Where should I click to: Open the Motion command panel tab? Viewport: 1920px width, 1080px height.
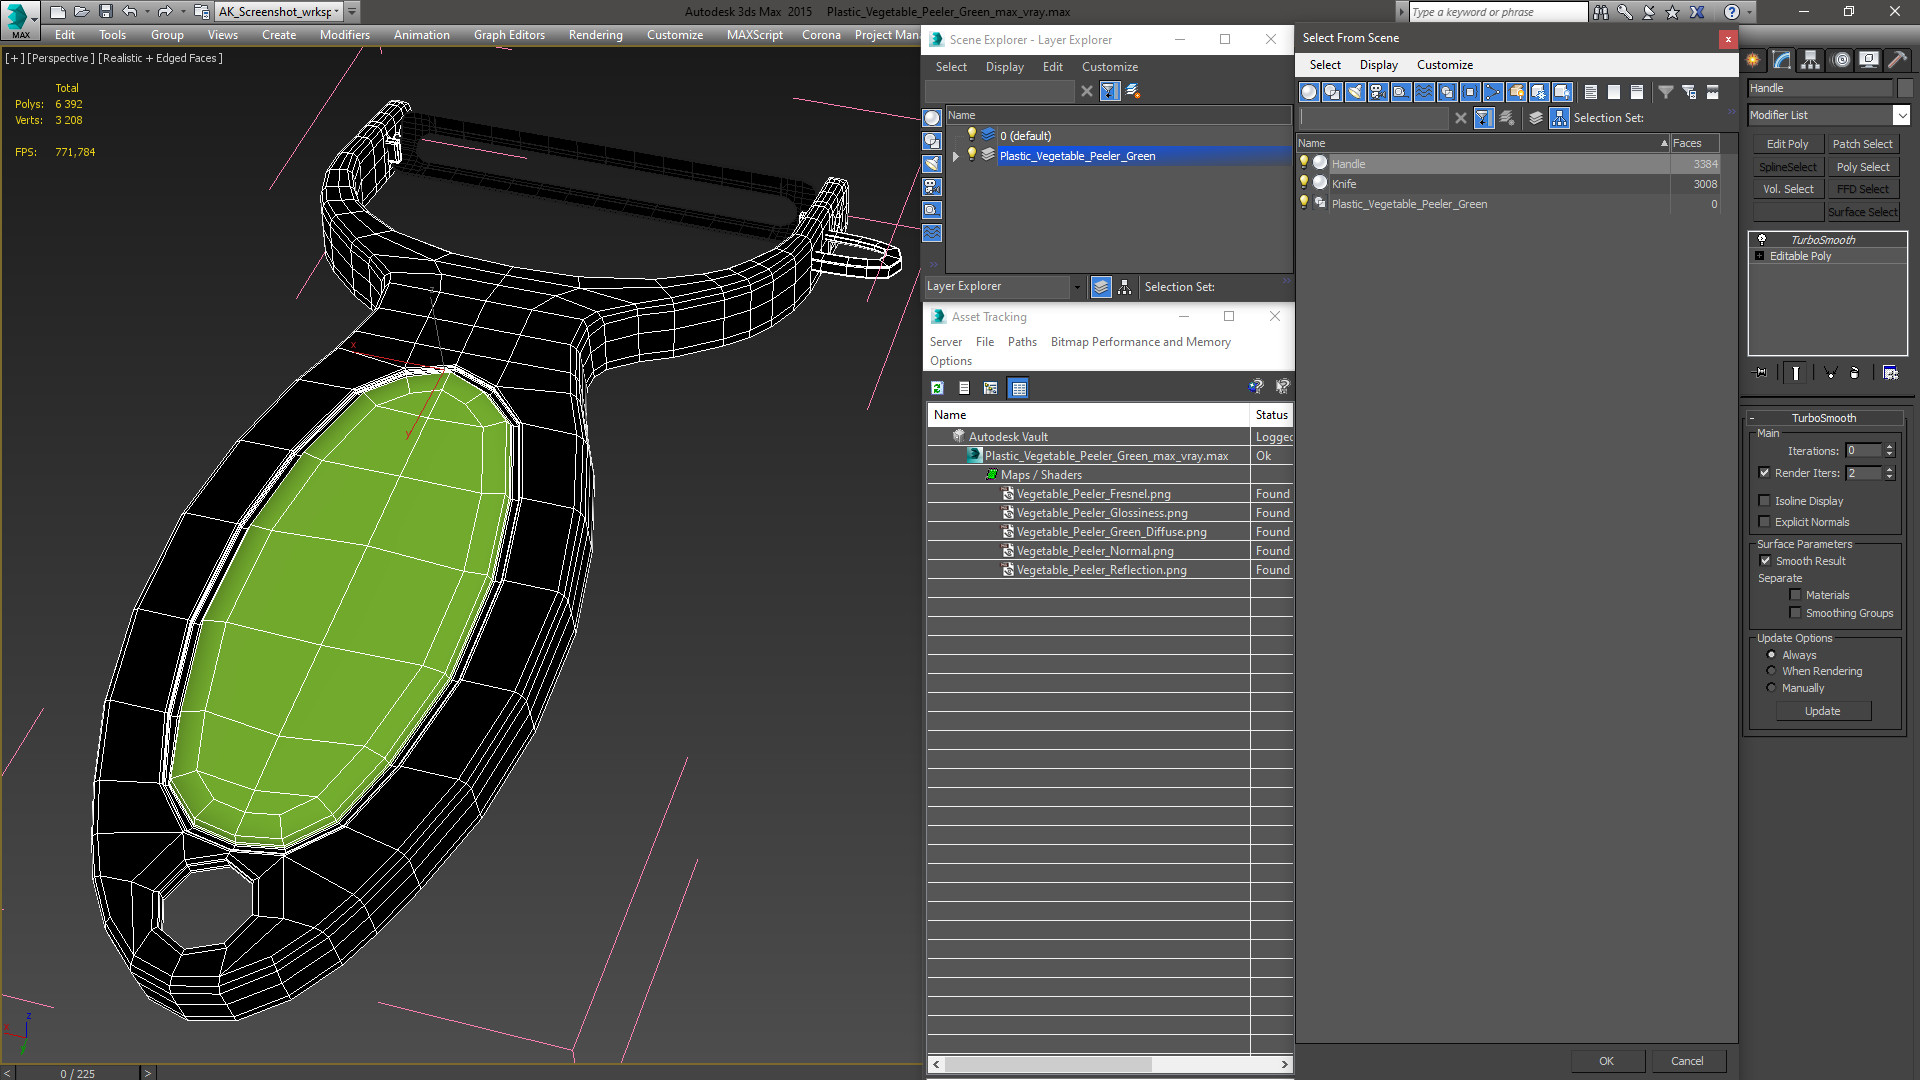1840,60
